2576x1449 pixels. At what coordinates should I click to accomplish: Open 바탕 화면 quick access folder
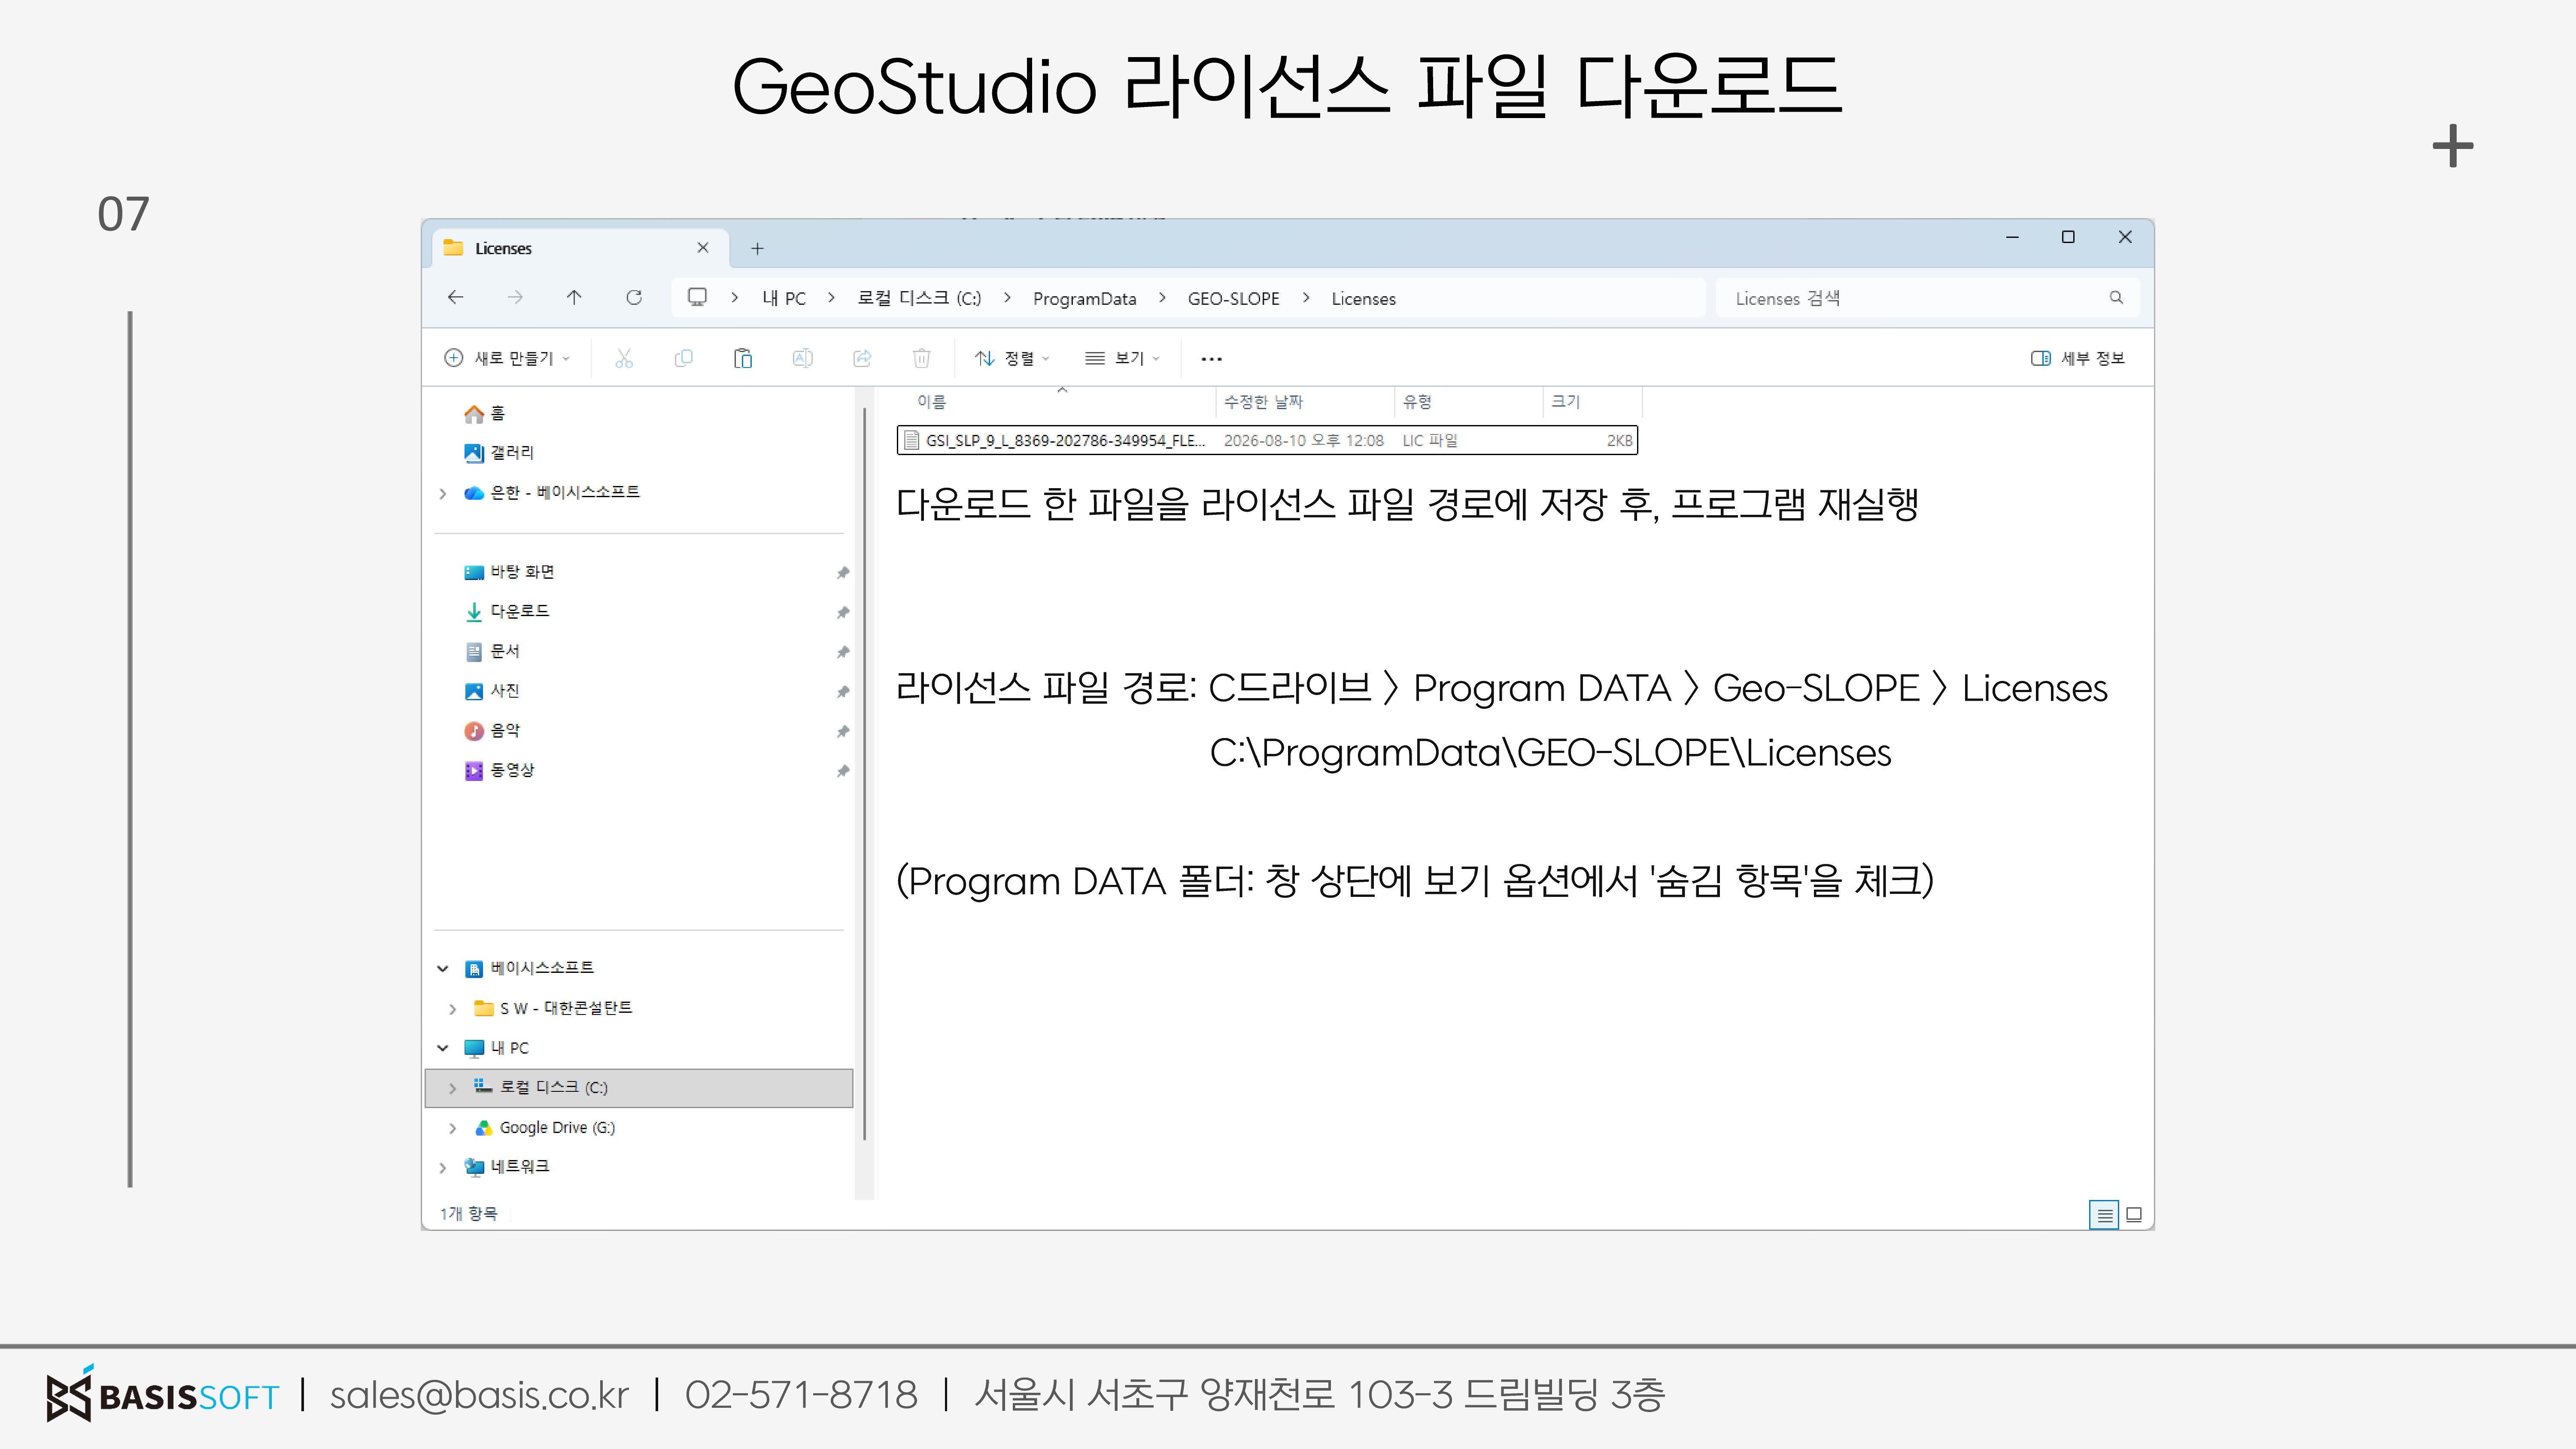(509, 572)
